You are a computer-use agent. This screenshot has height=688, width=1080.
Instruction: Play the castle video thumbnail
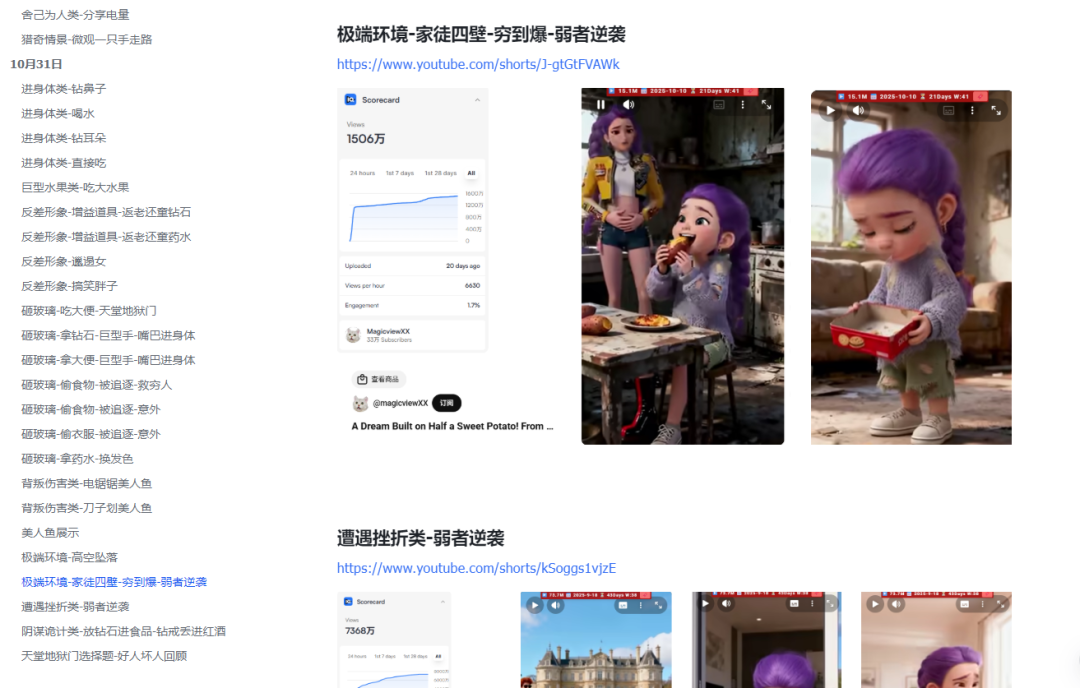(534, 605)
